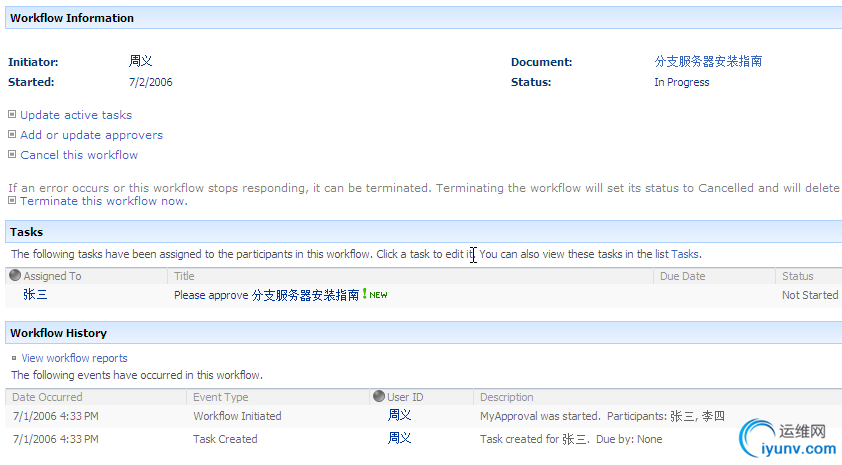Click the presence icon in Assigned To header
Viewport: 842px width, 465px height.
tap(15, 275)
